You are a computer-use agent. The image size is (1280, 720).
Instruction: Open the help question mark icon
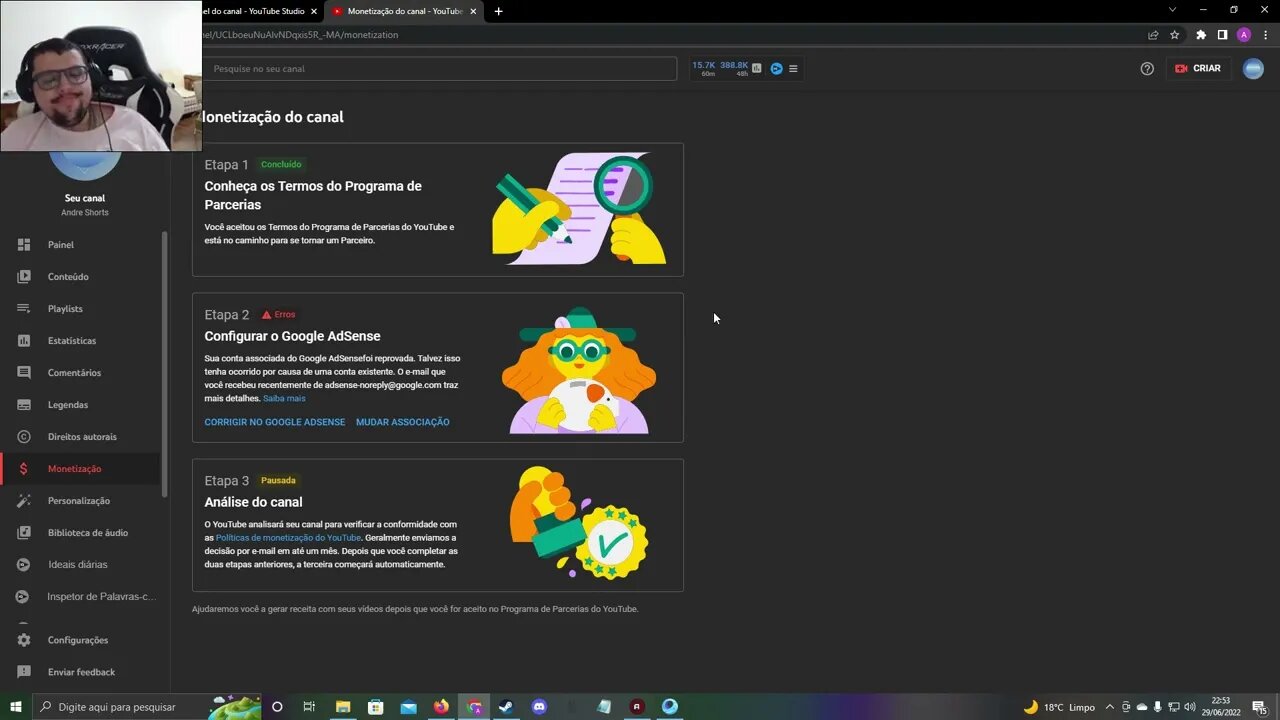1147,69
